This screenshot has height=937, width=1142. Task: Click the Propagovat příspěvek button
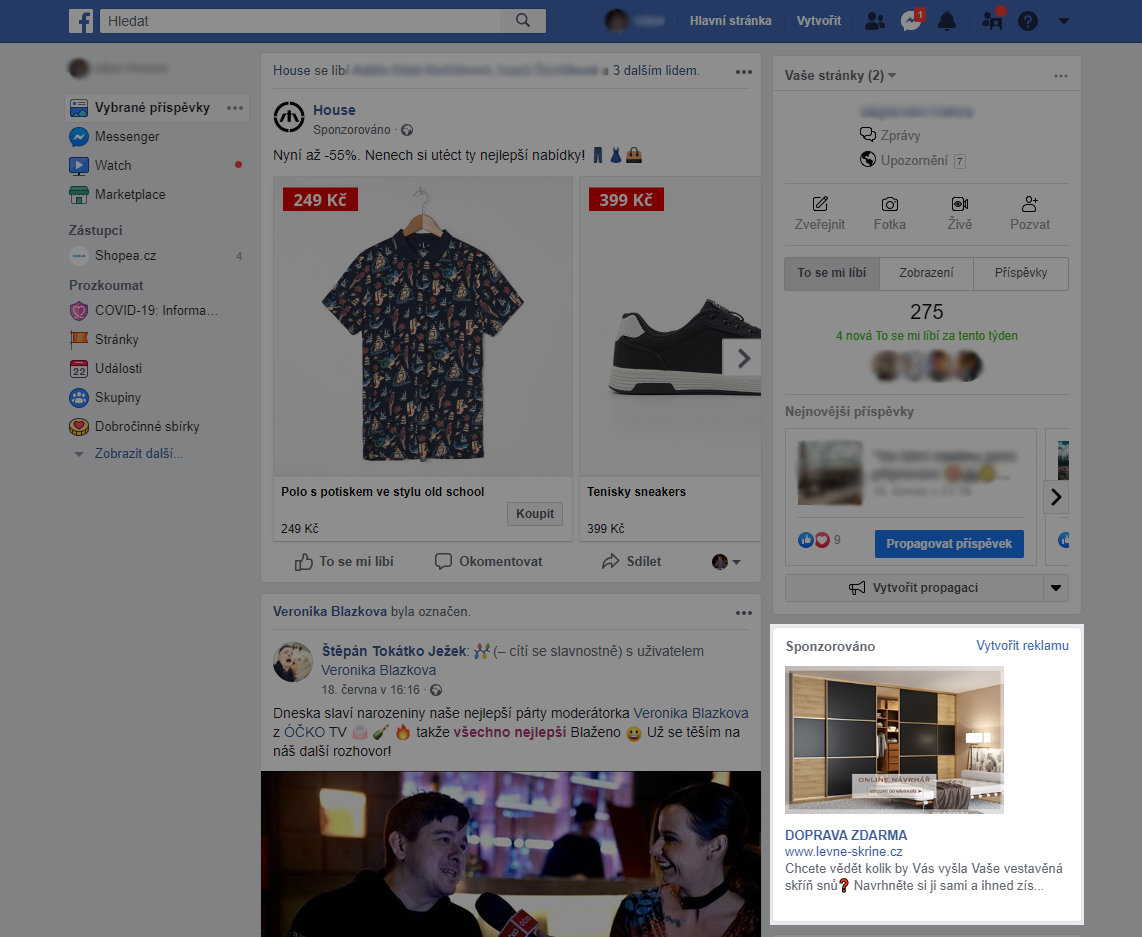coord(948,544)
